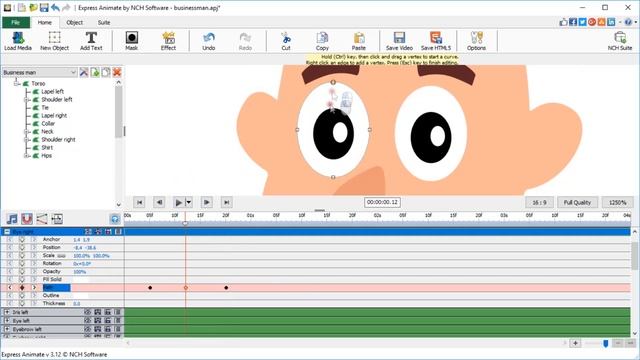Select the Tie item in tree
This screenshot has height=360, width=640.
click(x=45, y=107)
